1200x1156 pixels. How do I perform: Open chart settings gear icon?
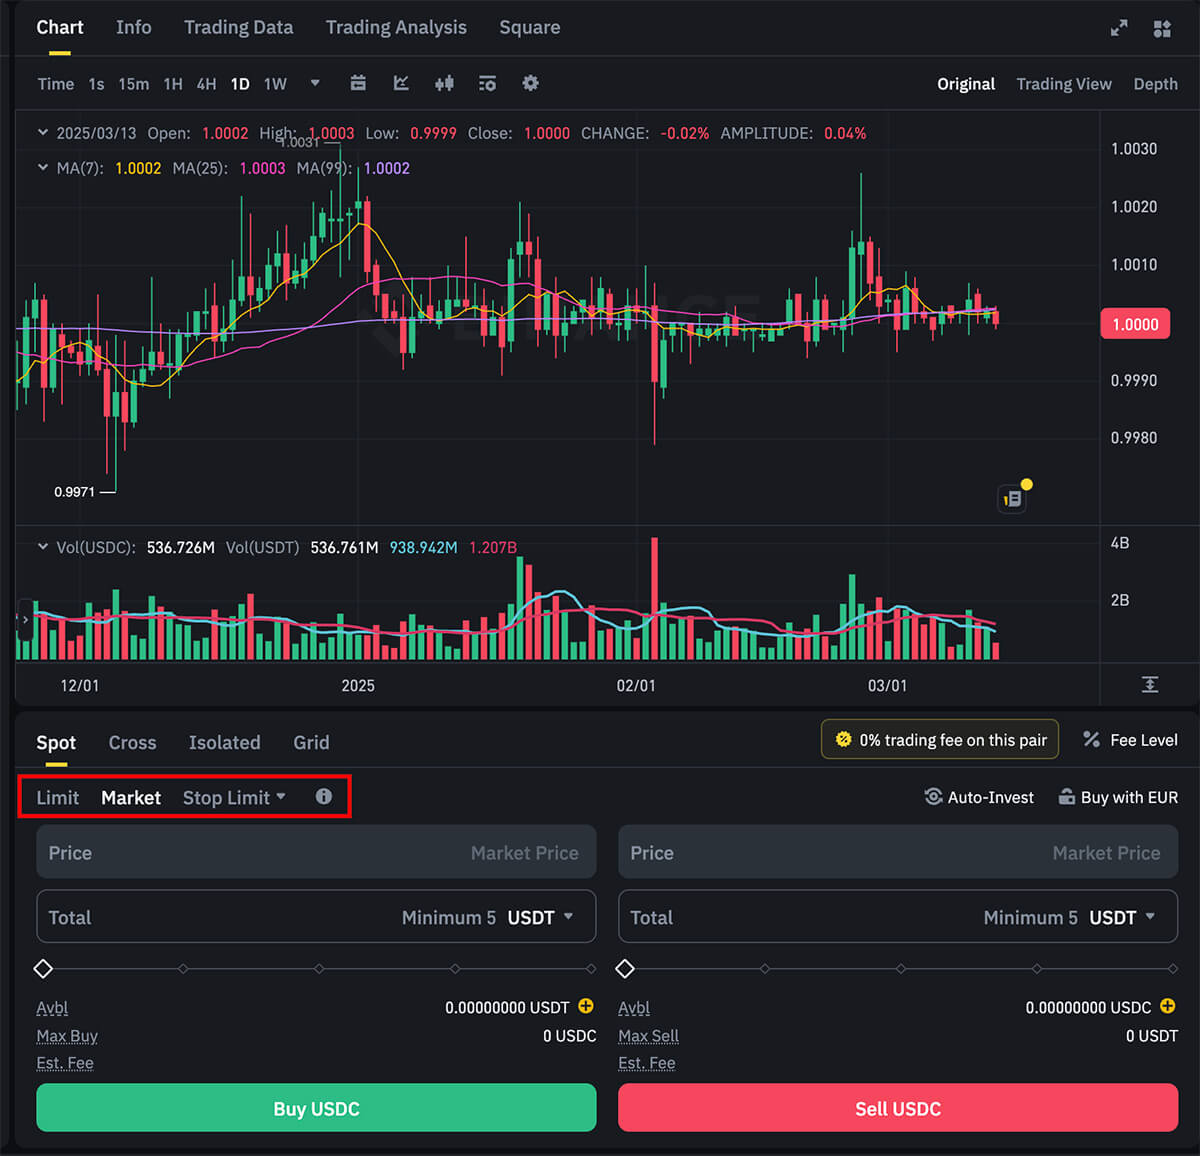(530, 84)
